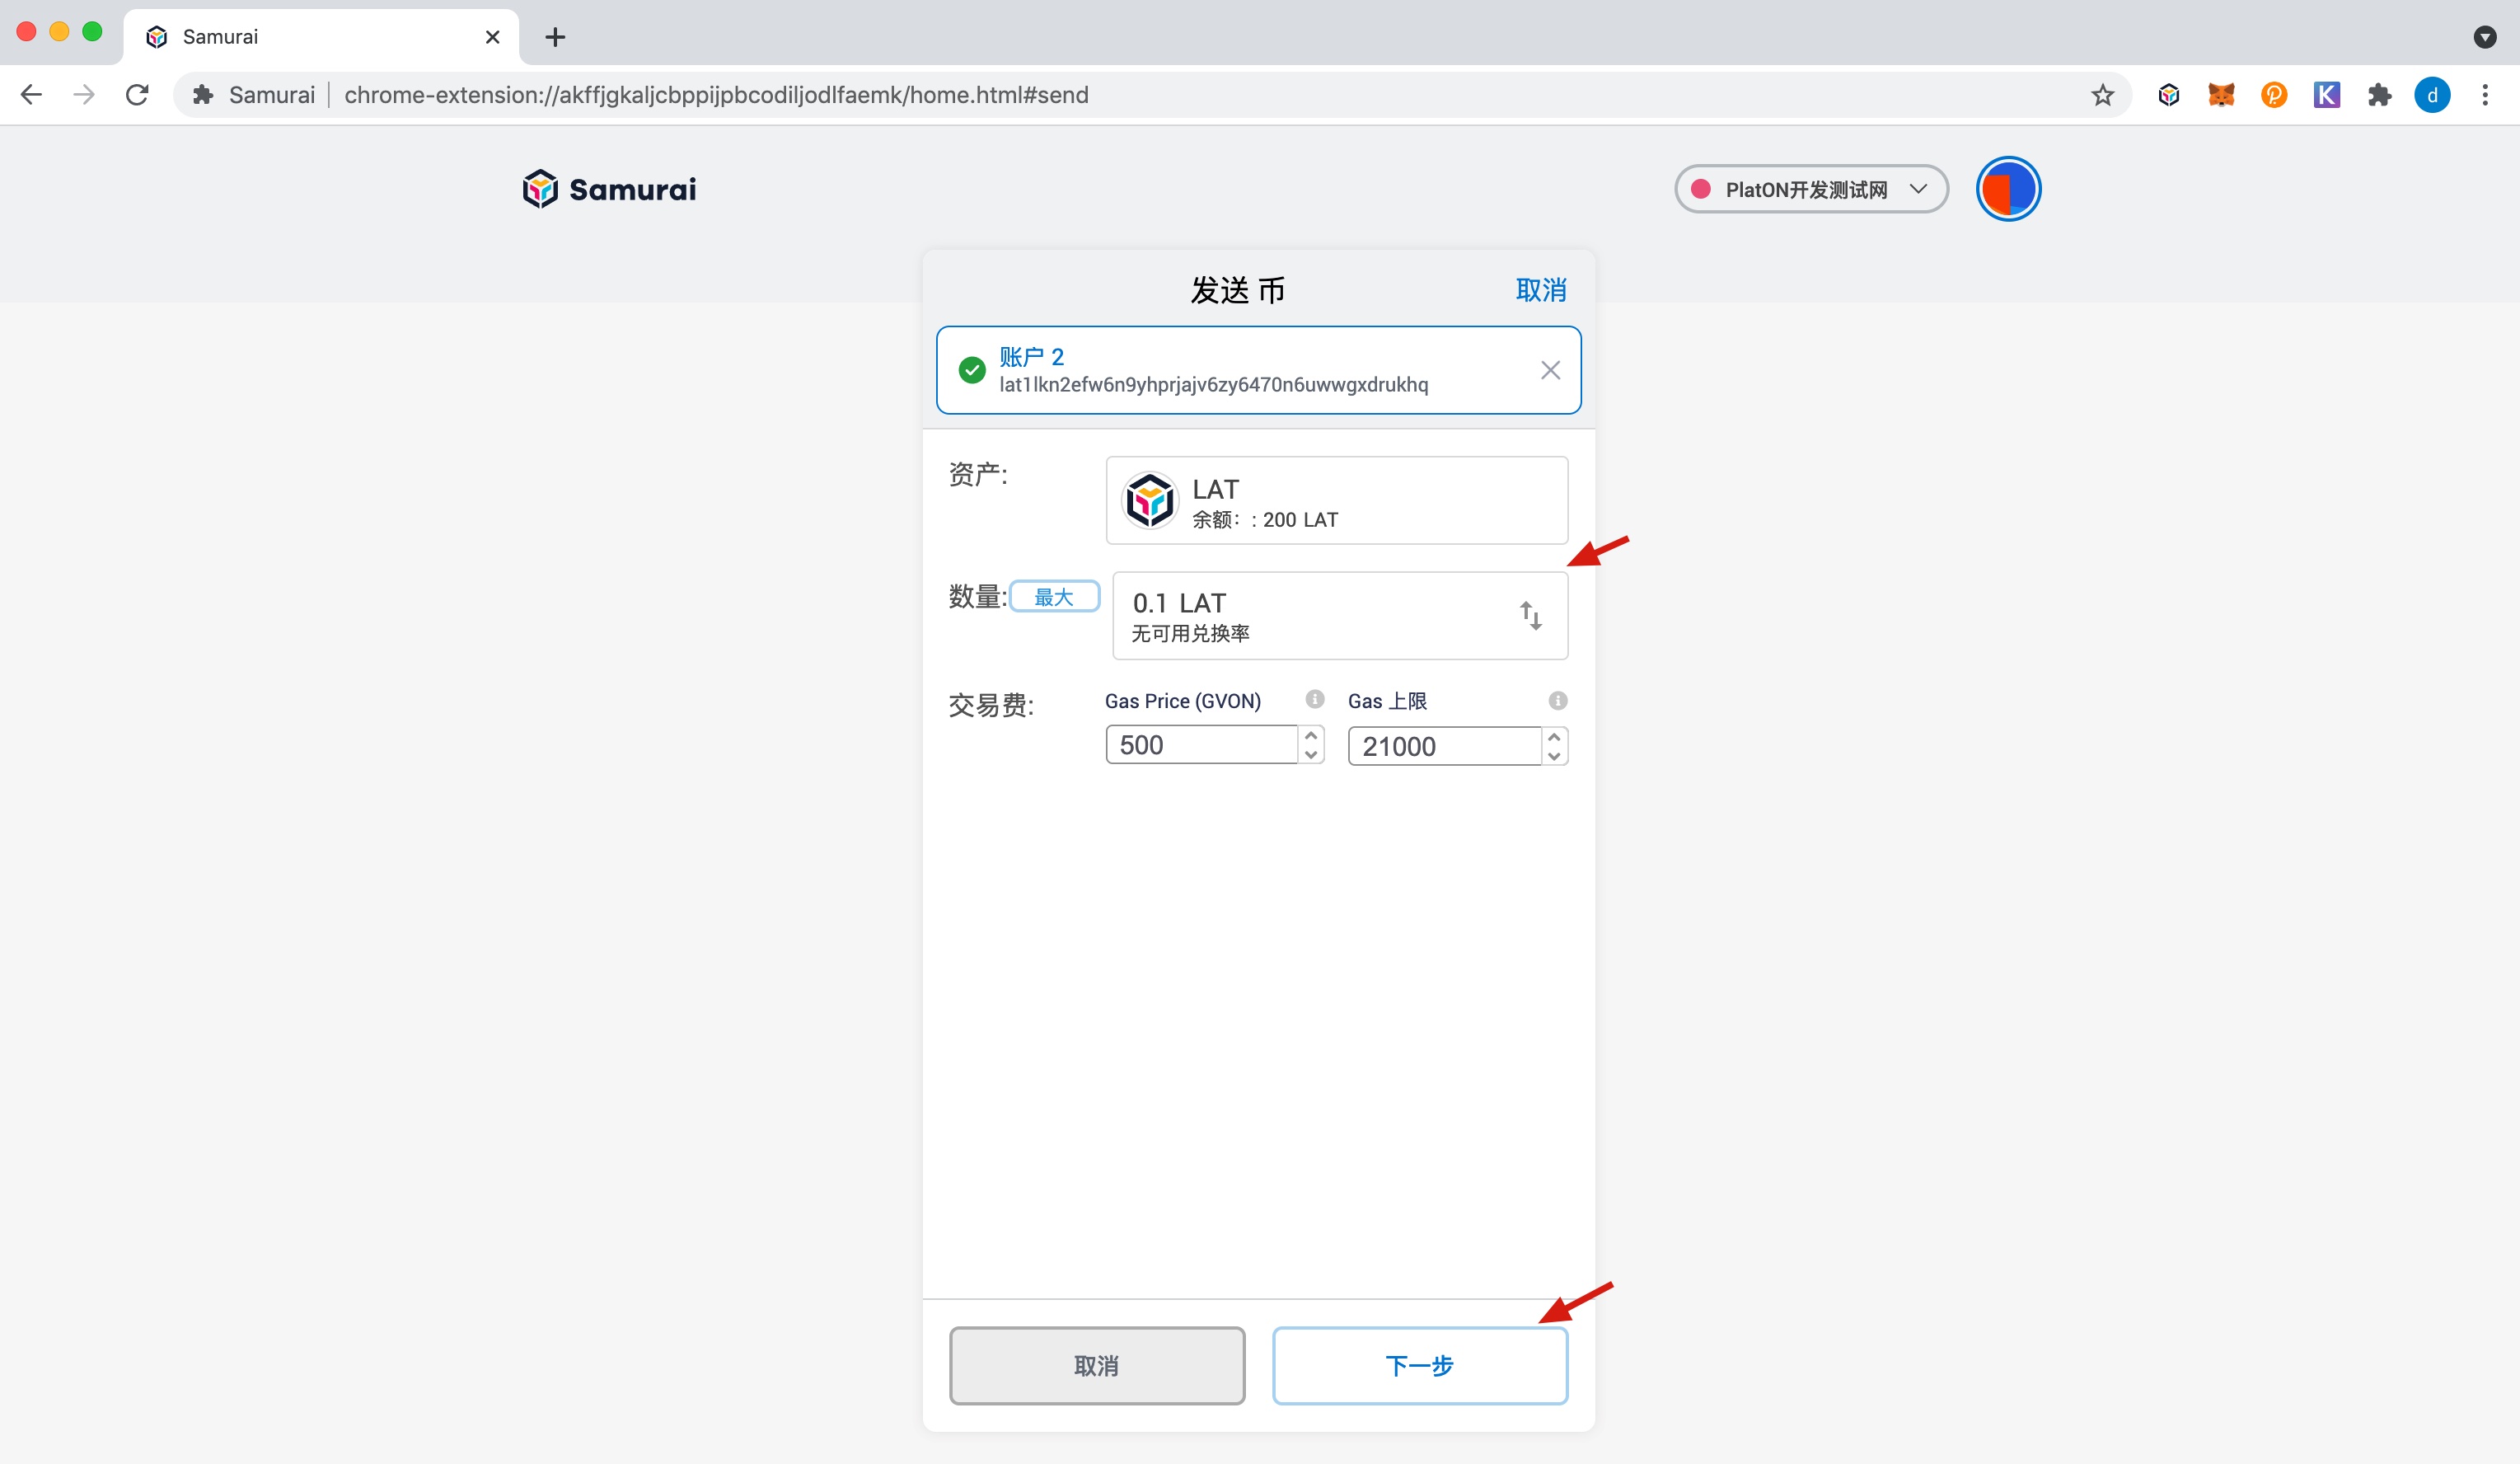Click the extension puzzle icon in address bar

tap(203, 95)
